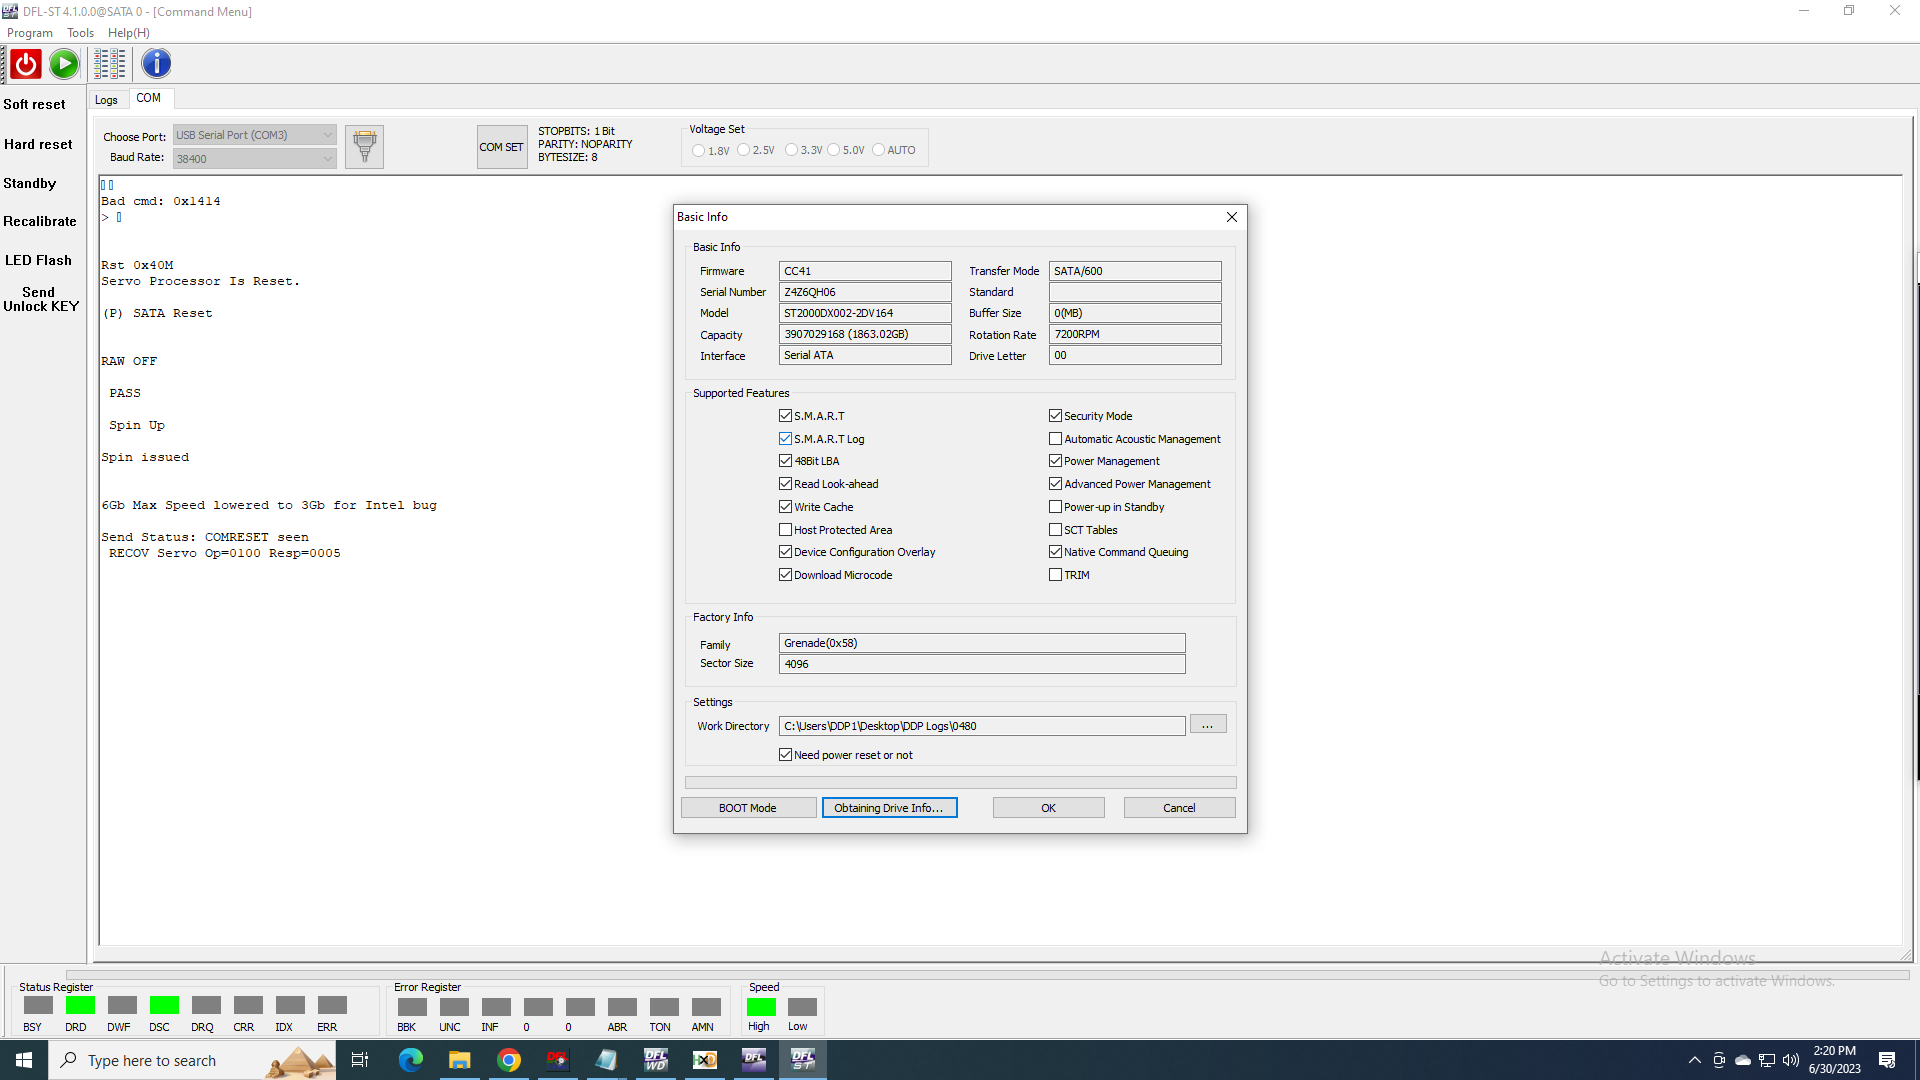Click Hard reset in left panel

click(38, 144)
